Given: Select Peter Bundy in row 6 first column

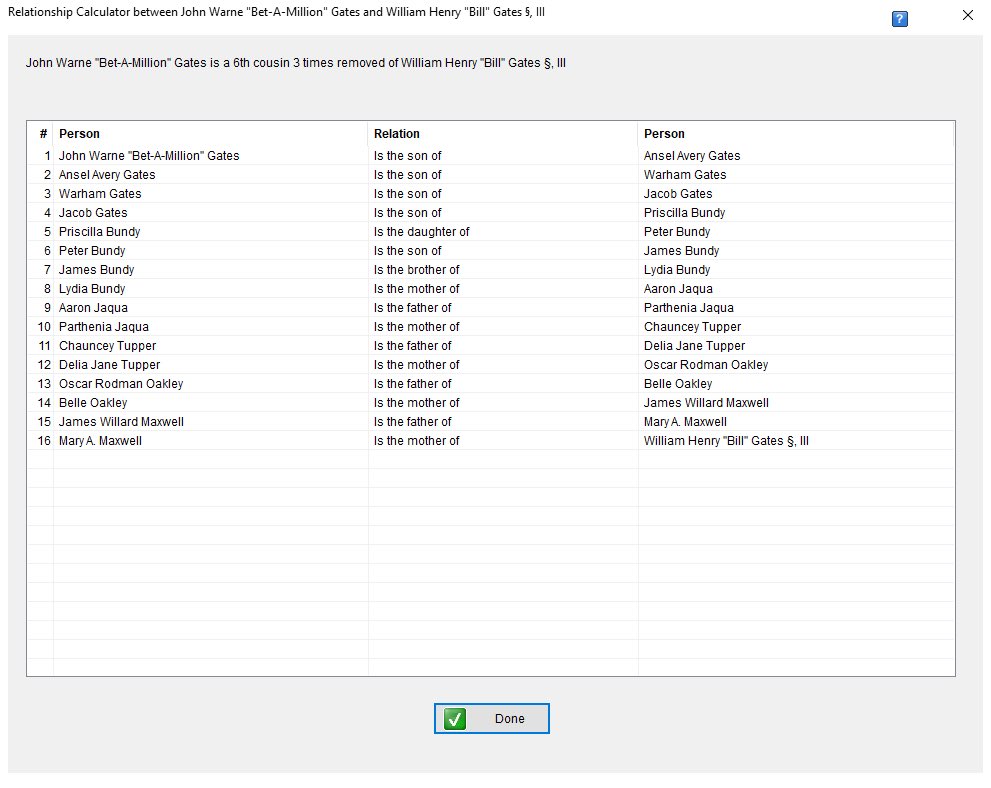Looking at the screenshot, I should 92,250.
